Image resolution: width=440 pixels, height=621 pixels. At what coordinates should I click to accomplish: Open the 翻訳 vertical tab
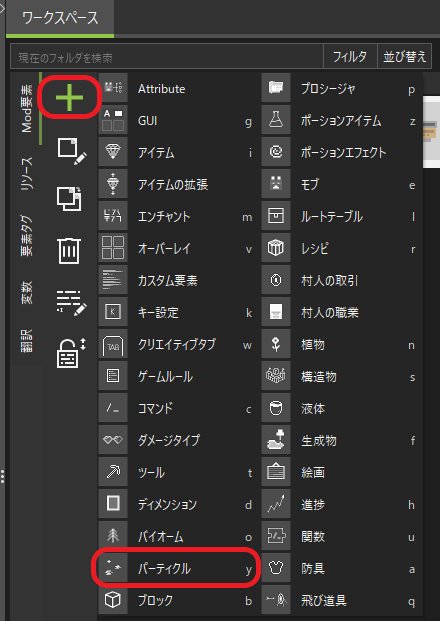(27, 341)
